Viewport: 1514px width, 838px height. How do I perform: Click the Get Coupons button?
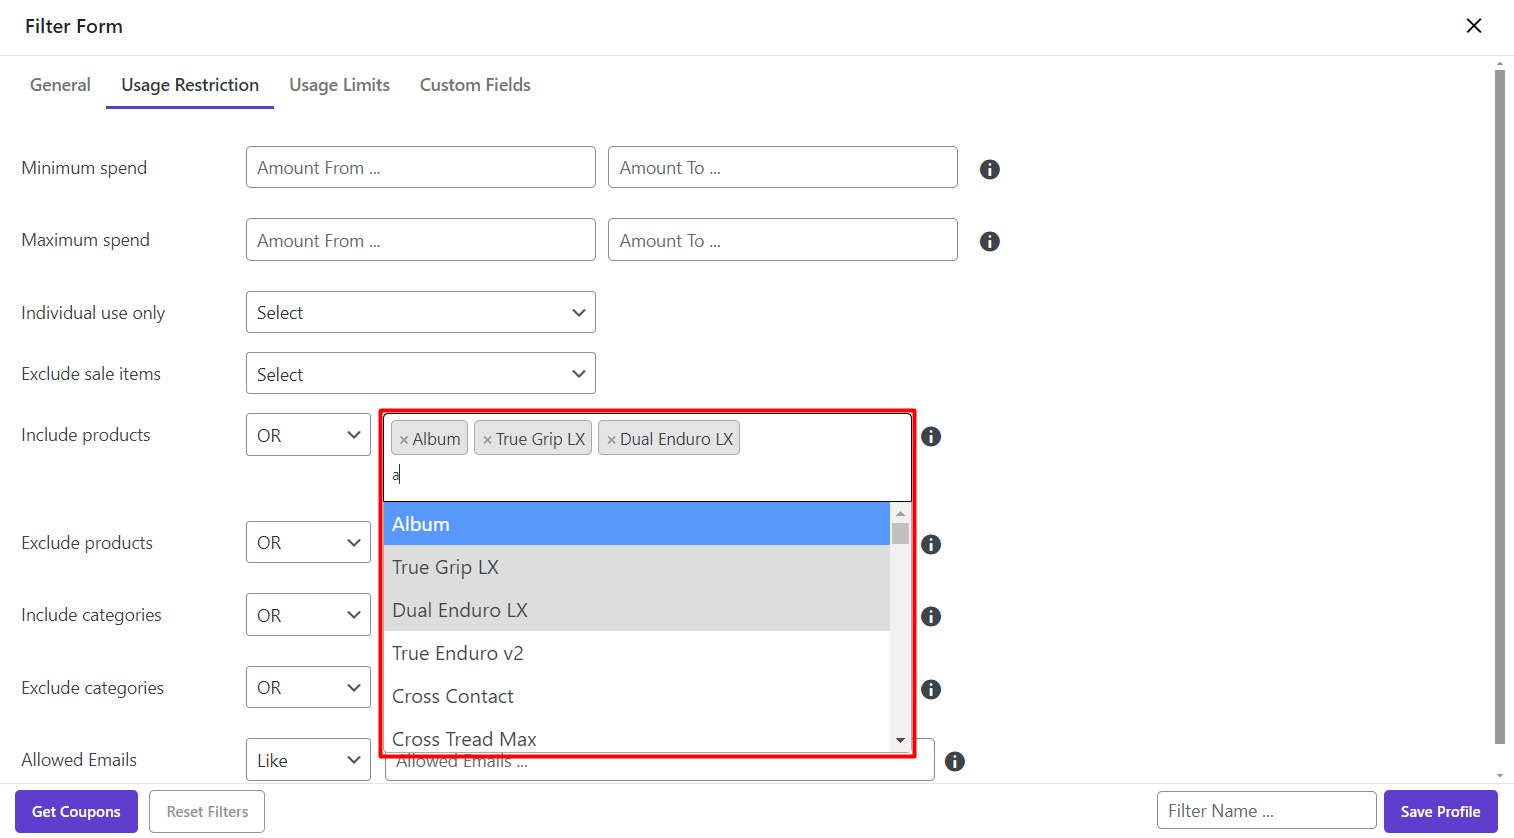(x=76, y=811)
